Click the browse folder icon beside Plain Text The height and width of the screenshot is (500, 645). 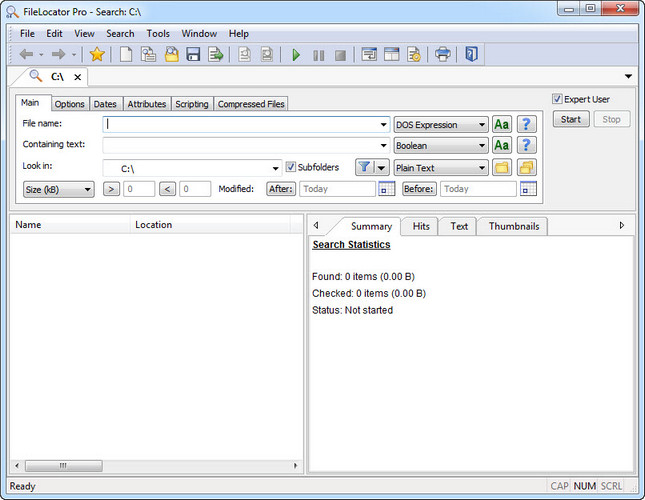click(502, 168)
